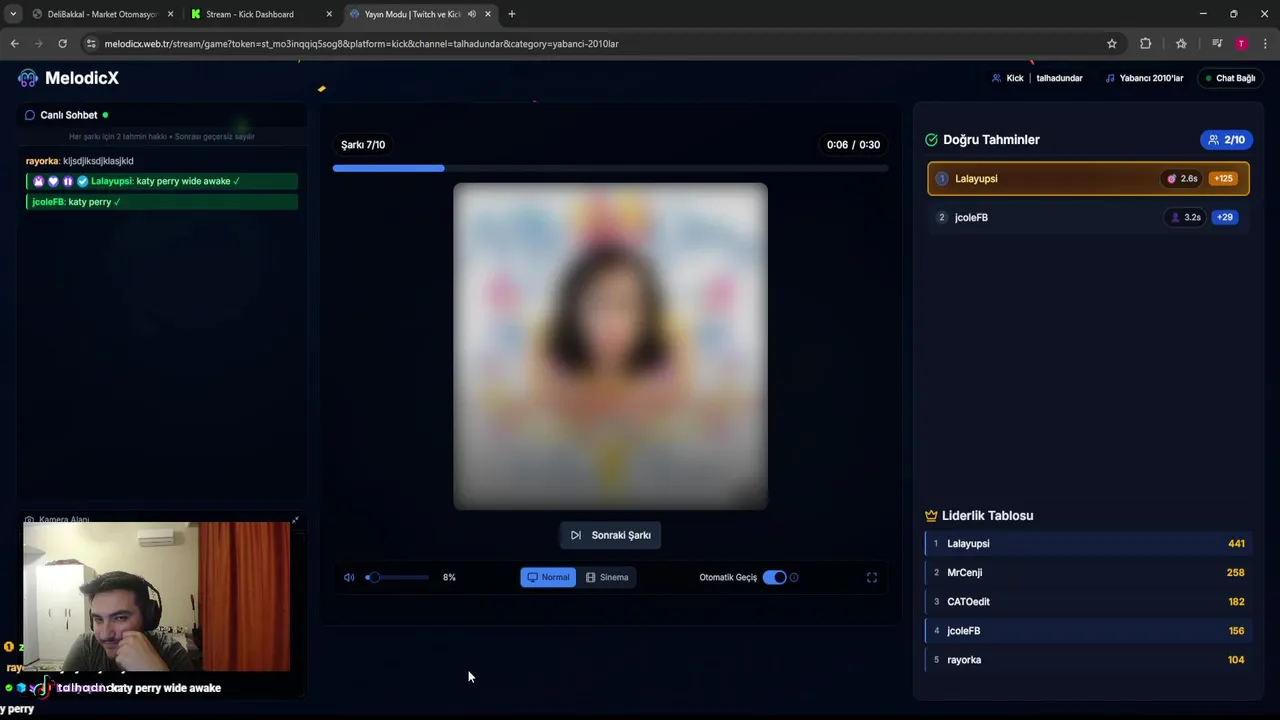Open the Chrome three-dot menu
1280x720 pixels.
point(1265,44)
